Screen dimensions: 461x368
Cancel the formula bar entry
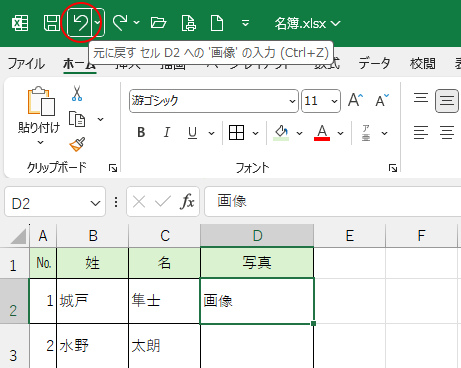coord(139,202)
